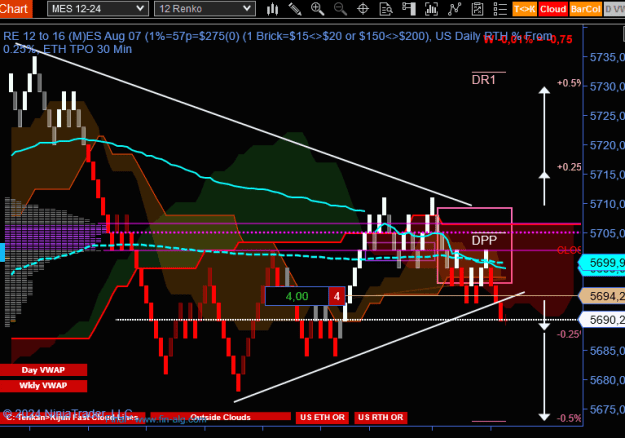625x438 pixels.
Task: Activate the crosshair cursor tool
Action: click(x=363, y=9)
